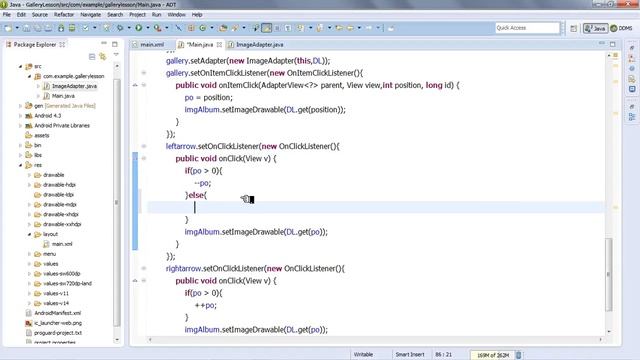The image size is (640, 360).
Task: Click the Console icon in right trim
Action: 632,89
